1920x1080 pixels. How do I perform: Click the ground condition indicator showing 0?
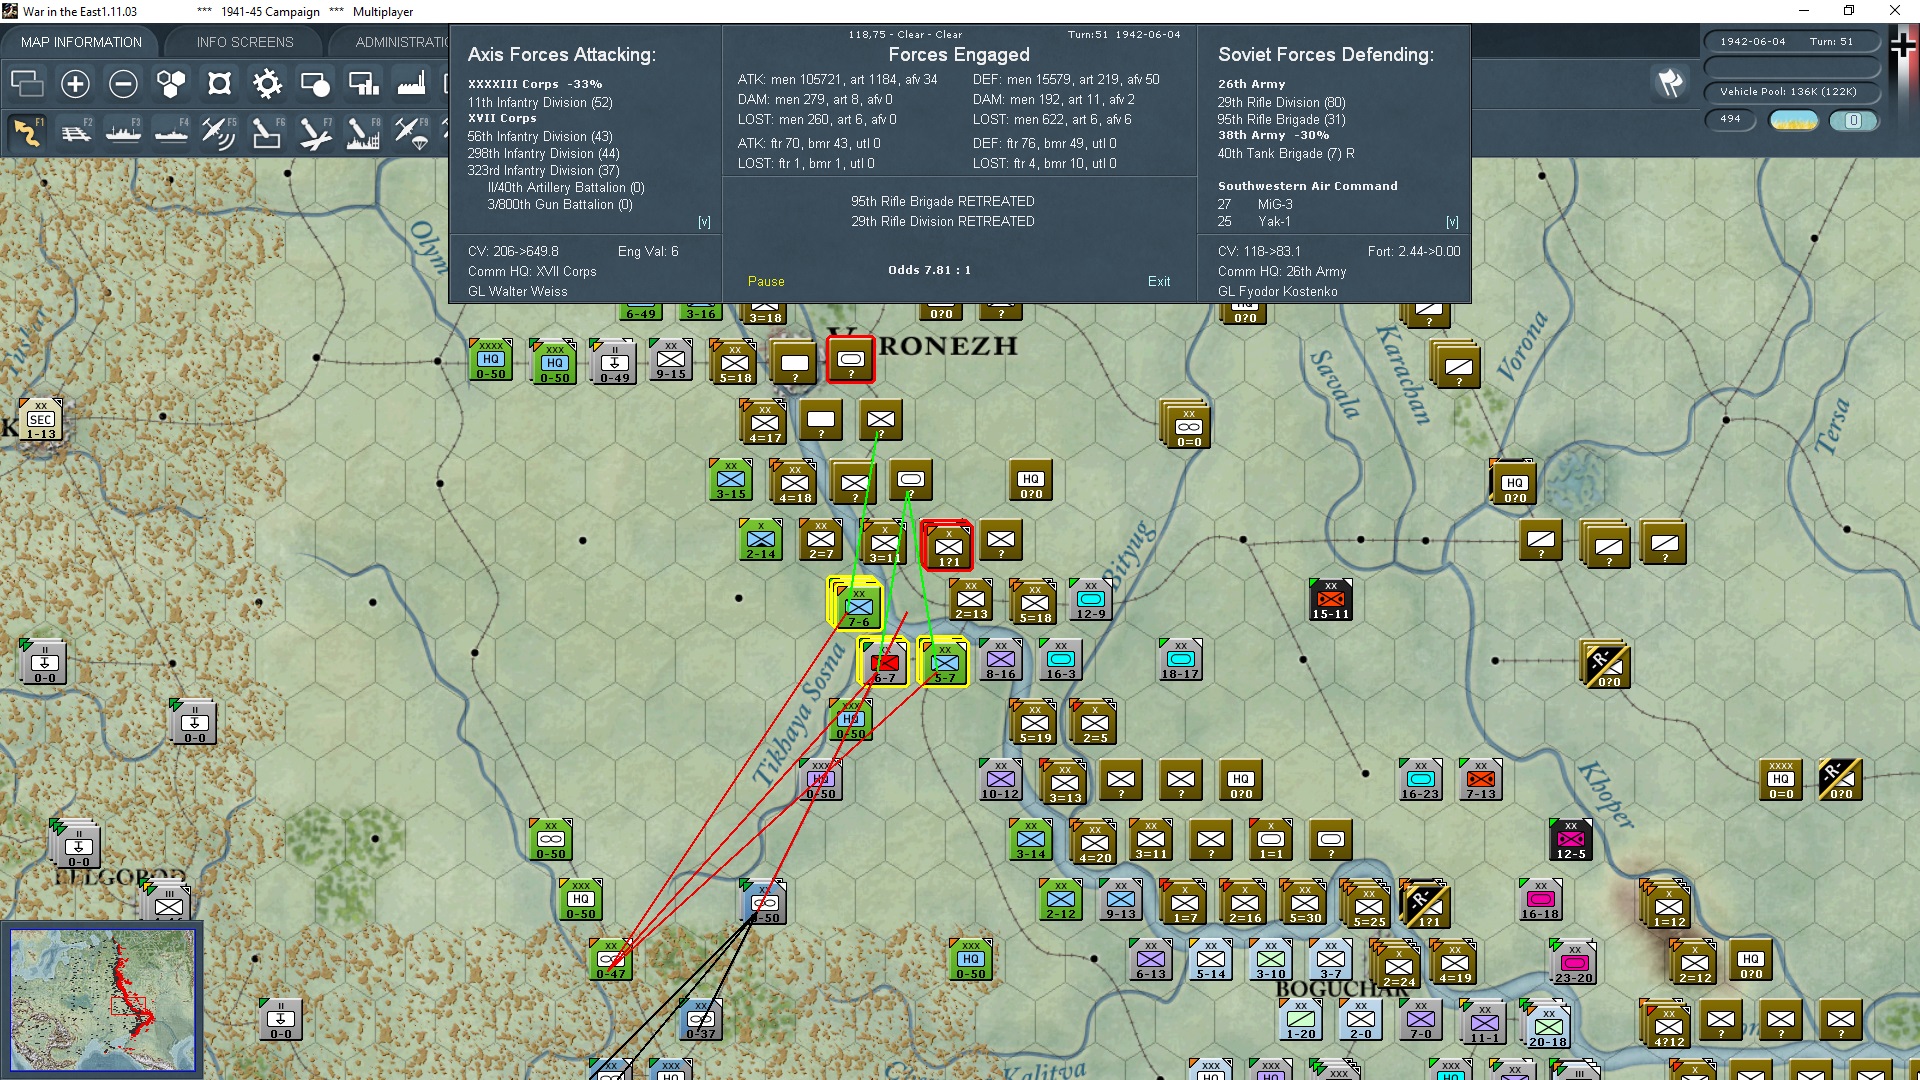1853,120
